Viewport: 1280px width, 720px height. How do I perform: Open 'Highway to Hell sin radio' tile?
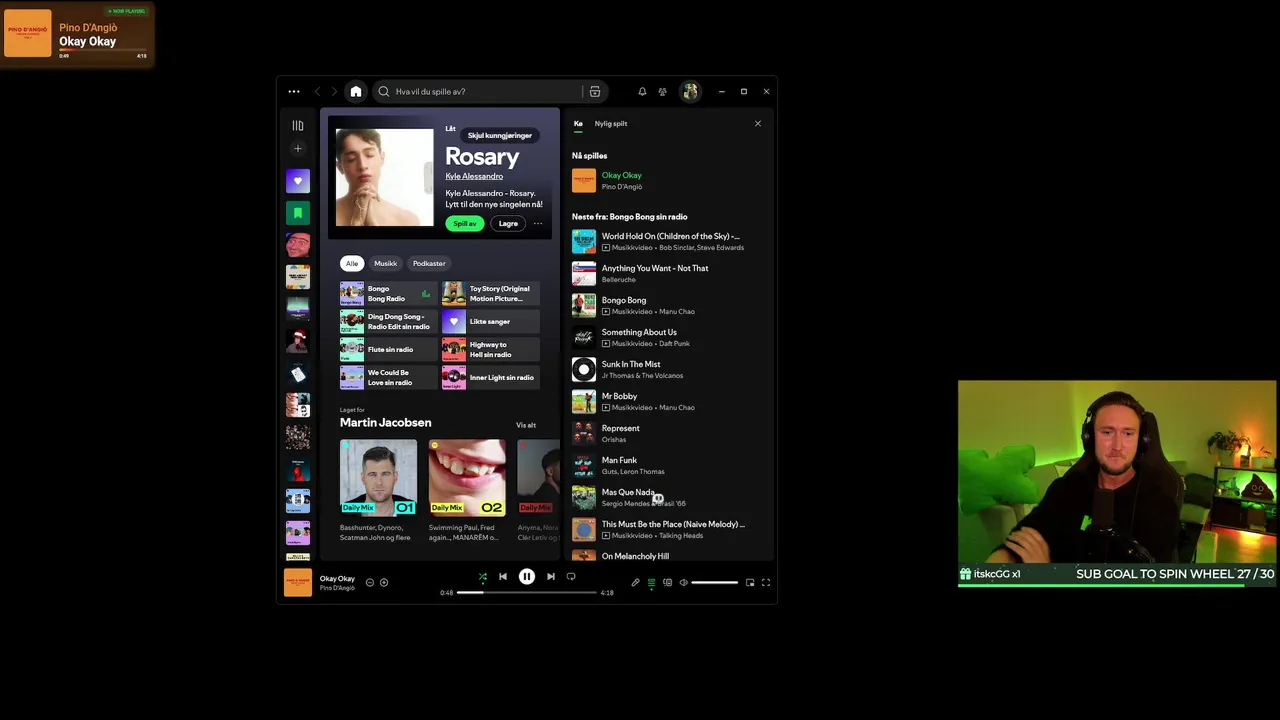point(491,350)
